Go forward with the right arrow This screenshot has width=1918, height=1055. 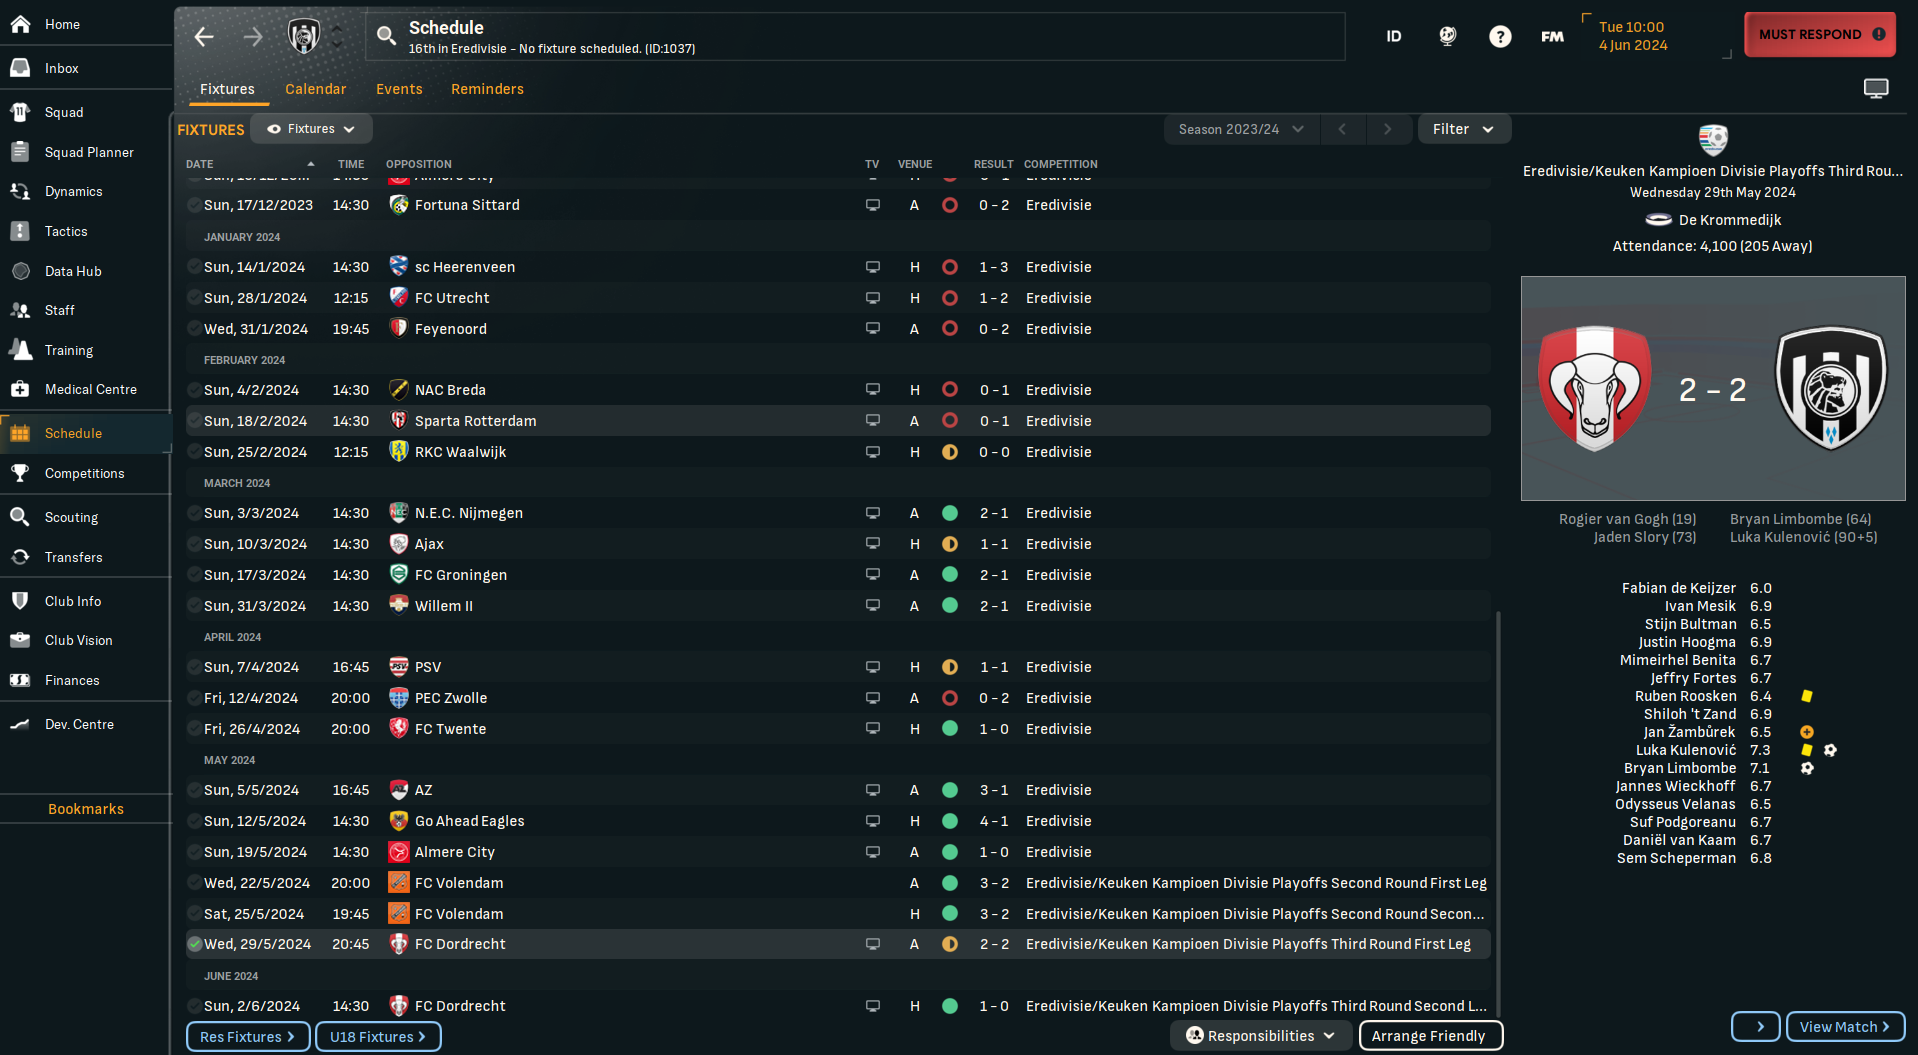click(x=253, y=37)
